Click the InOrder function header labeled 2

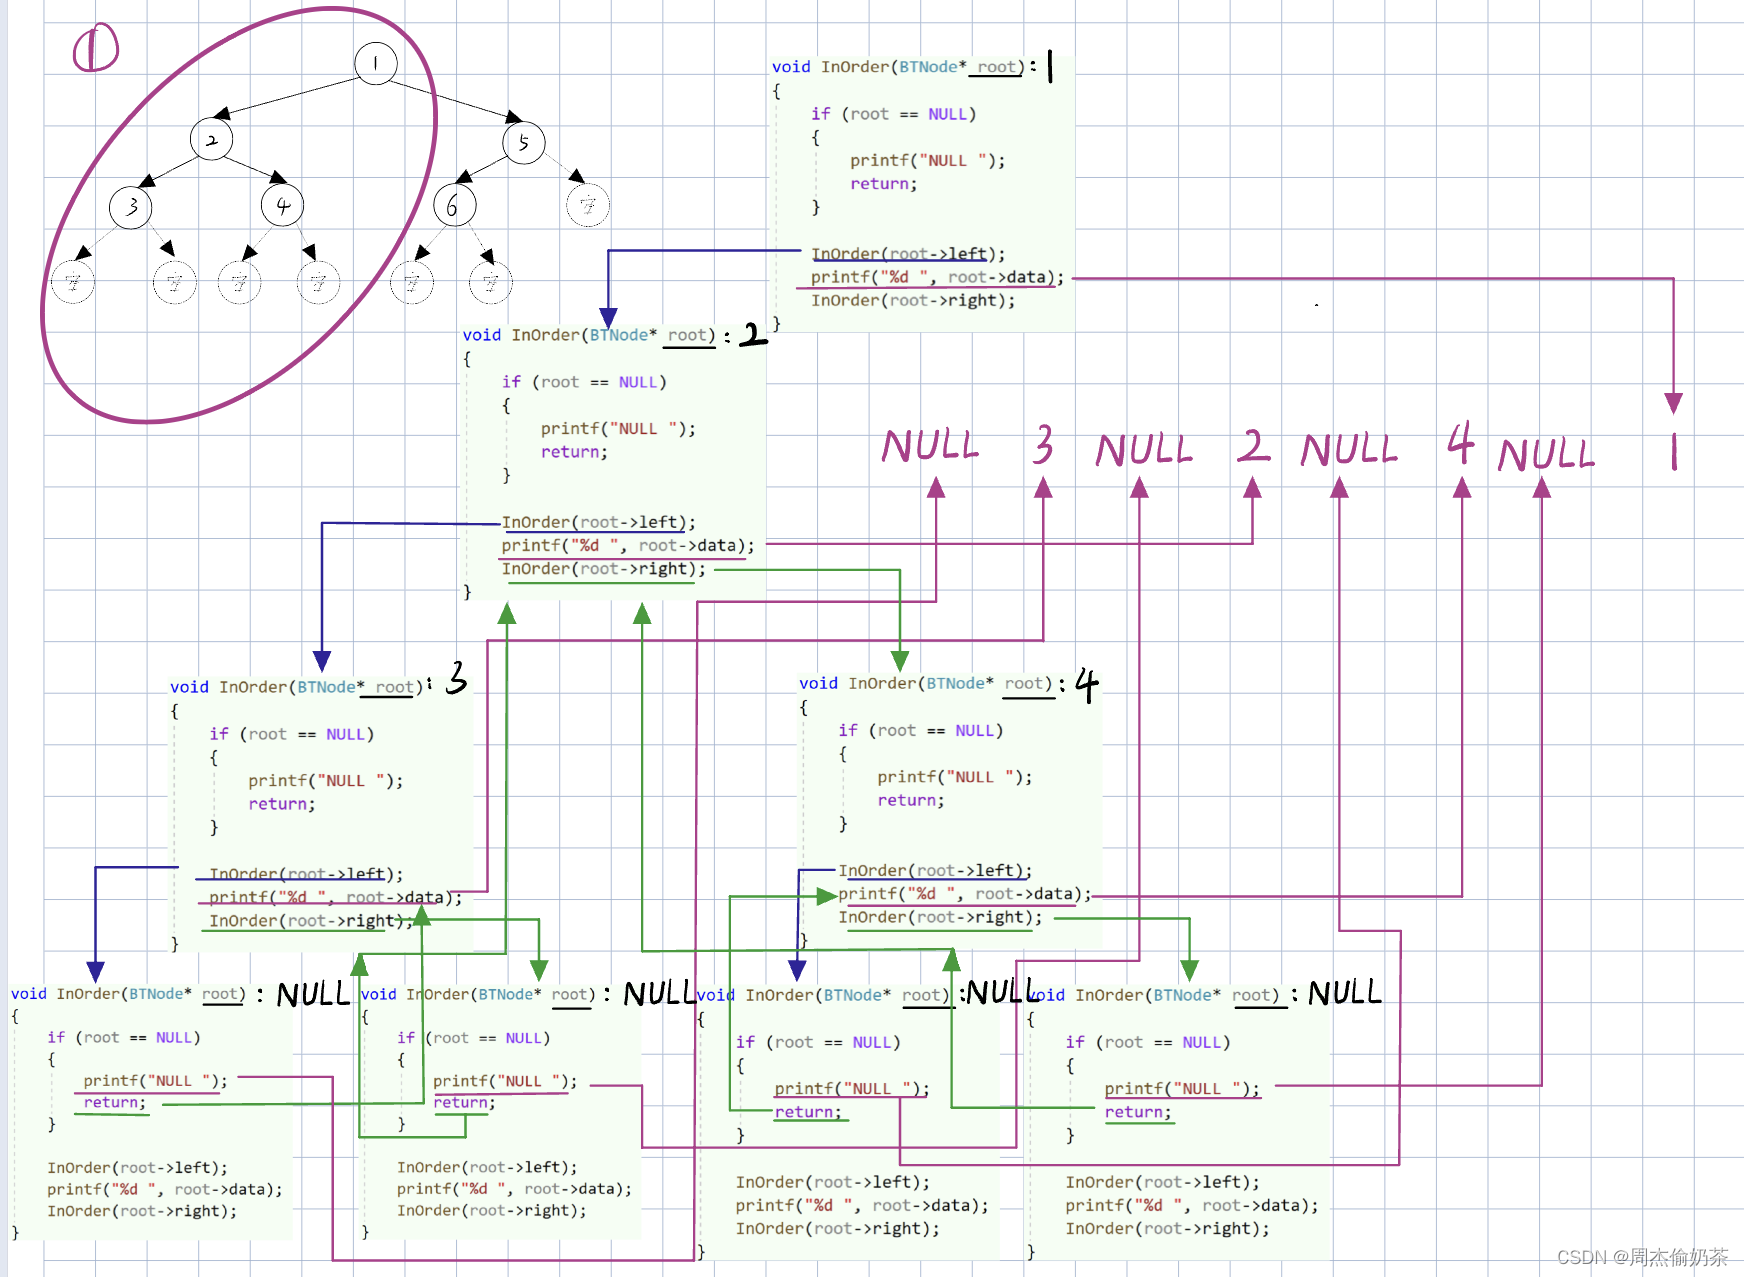589,335
